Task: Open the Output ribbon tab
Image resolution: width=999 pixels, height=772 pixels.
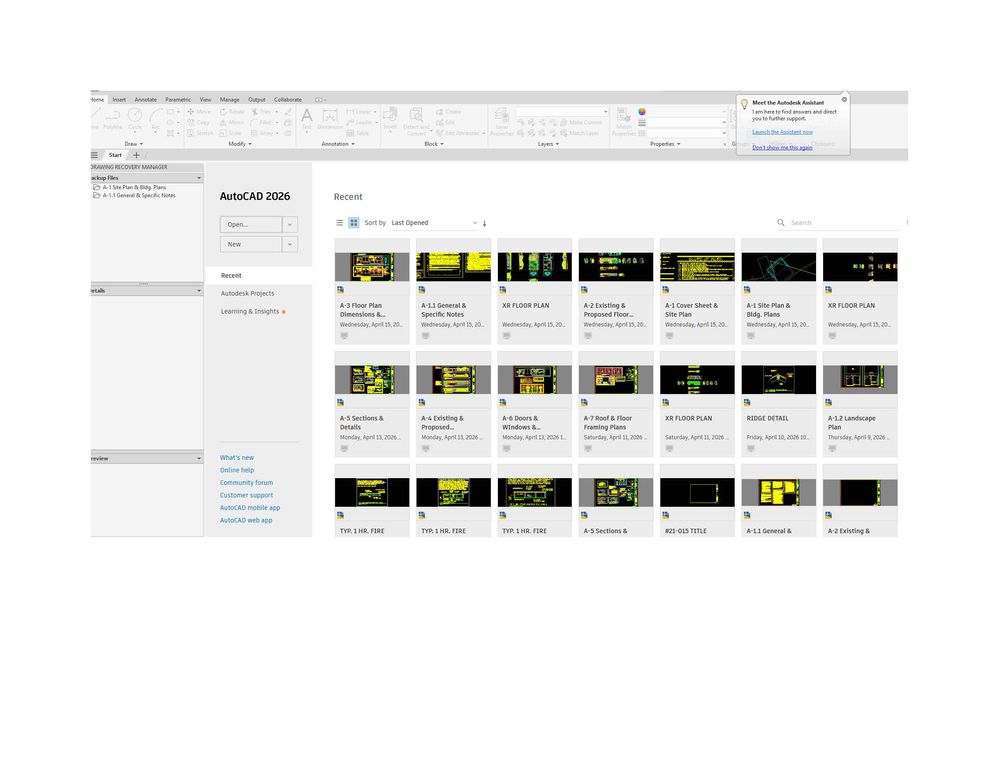Action: 257,99
